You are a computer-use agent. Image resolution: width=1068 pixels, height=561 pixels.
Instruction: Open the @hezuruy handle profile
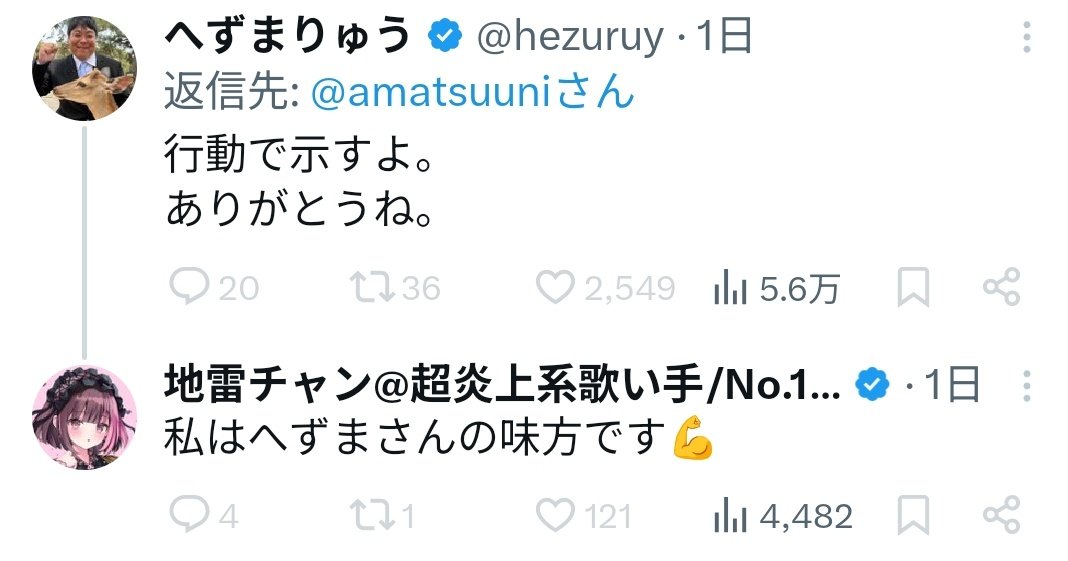point(570,38)
